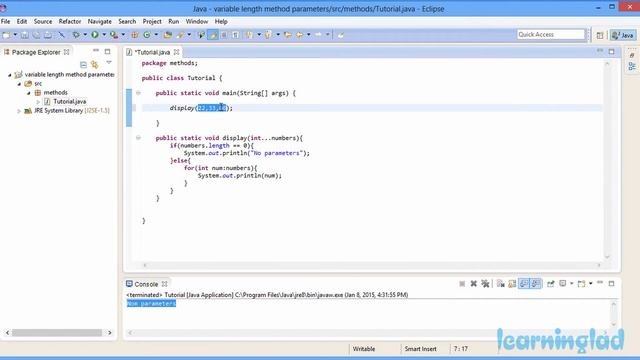Open the New file dropdown arrow

15,35
